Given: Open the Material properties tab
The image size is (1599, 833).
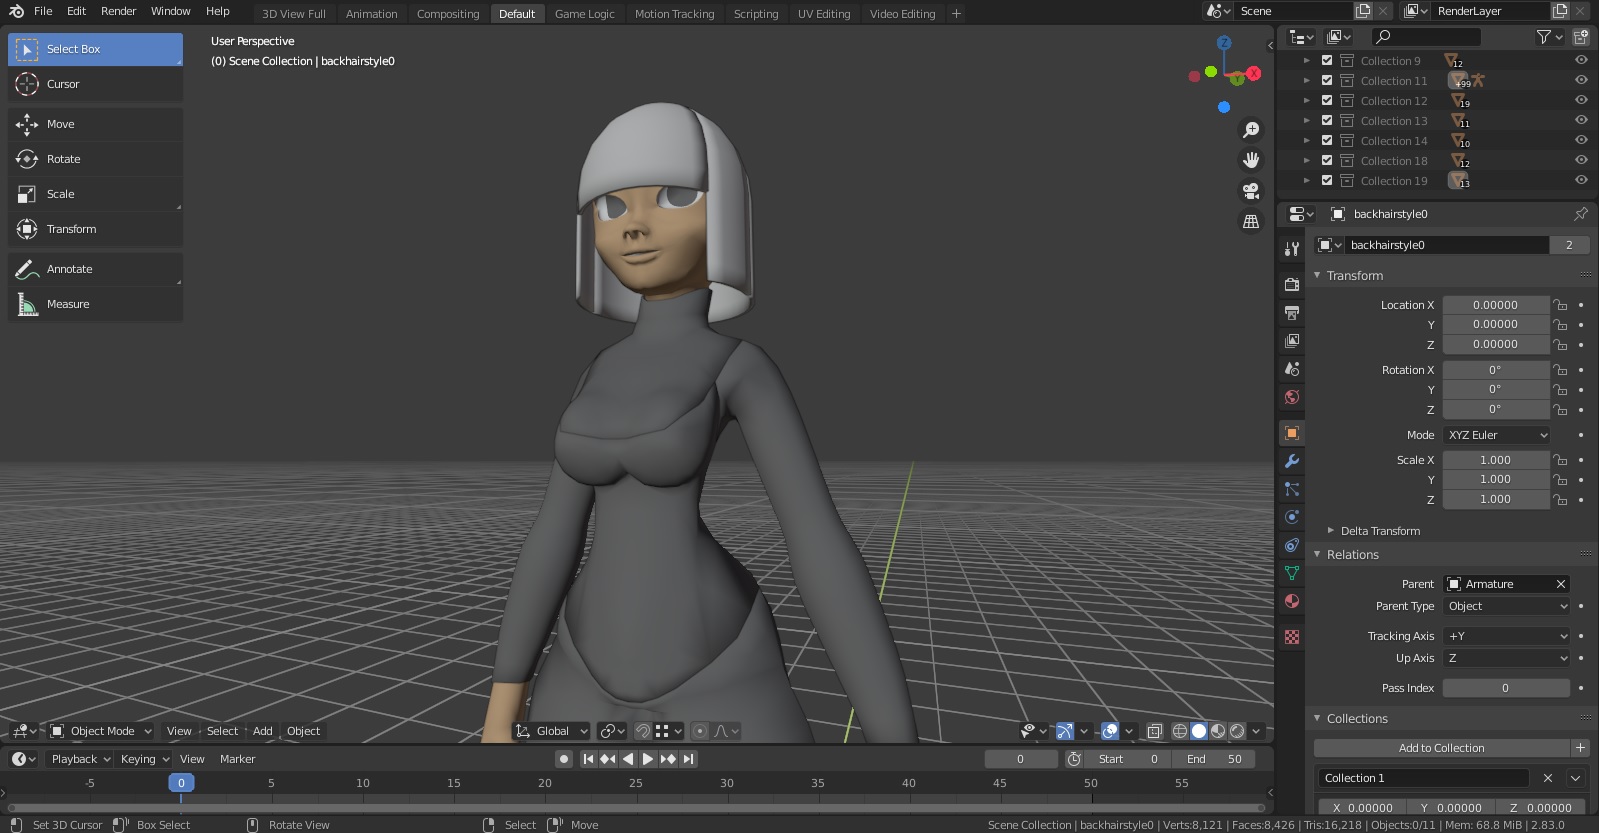Looking at the screenshot, I should click(x=1292, y=601).
